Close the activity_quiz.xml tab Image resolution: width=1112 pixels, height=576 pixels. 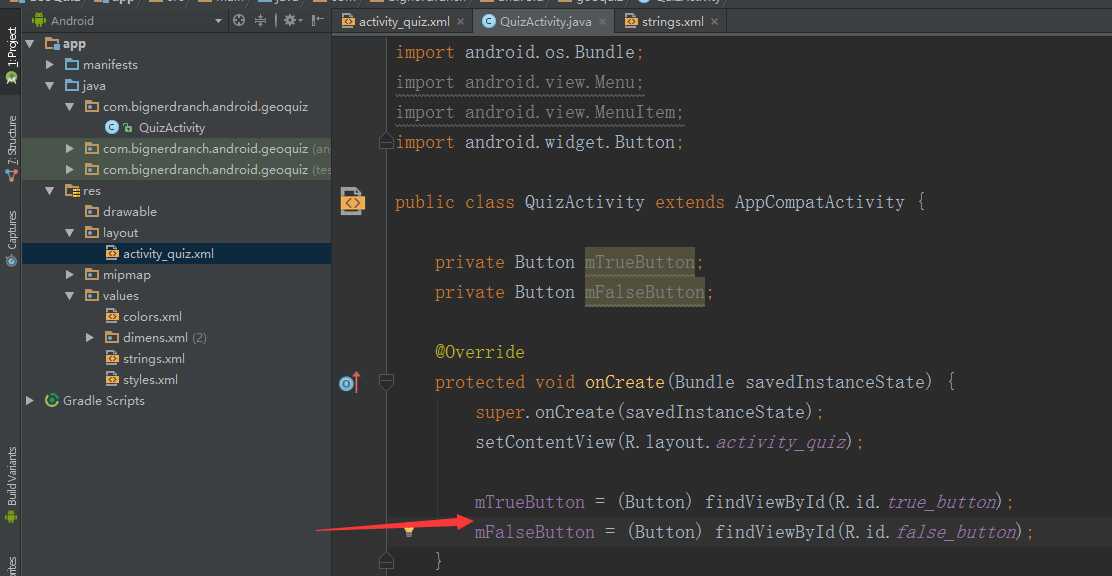pos(460,22)
